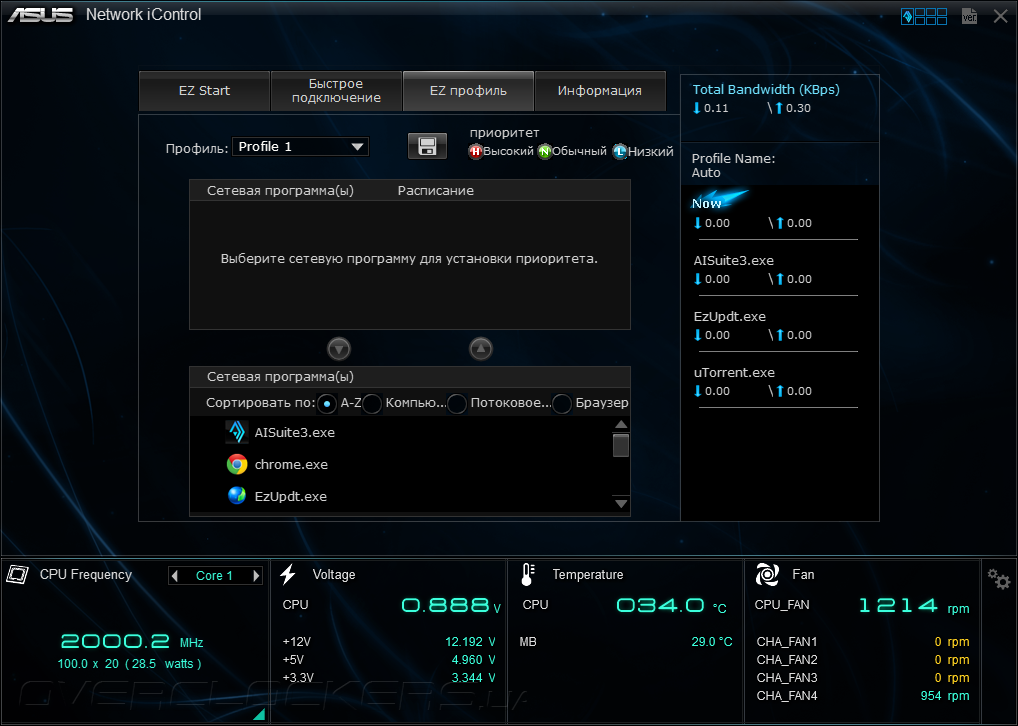Screen dimensions: 1018x726
Task: Click the Now lightning indicator
Action: pos(719,200)
